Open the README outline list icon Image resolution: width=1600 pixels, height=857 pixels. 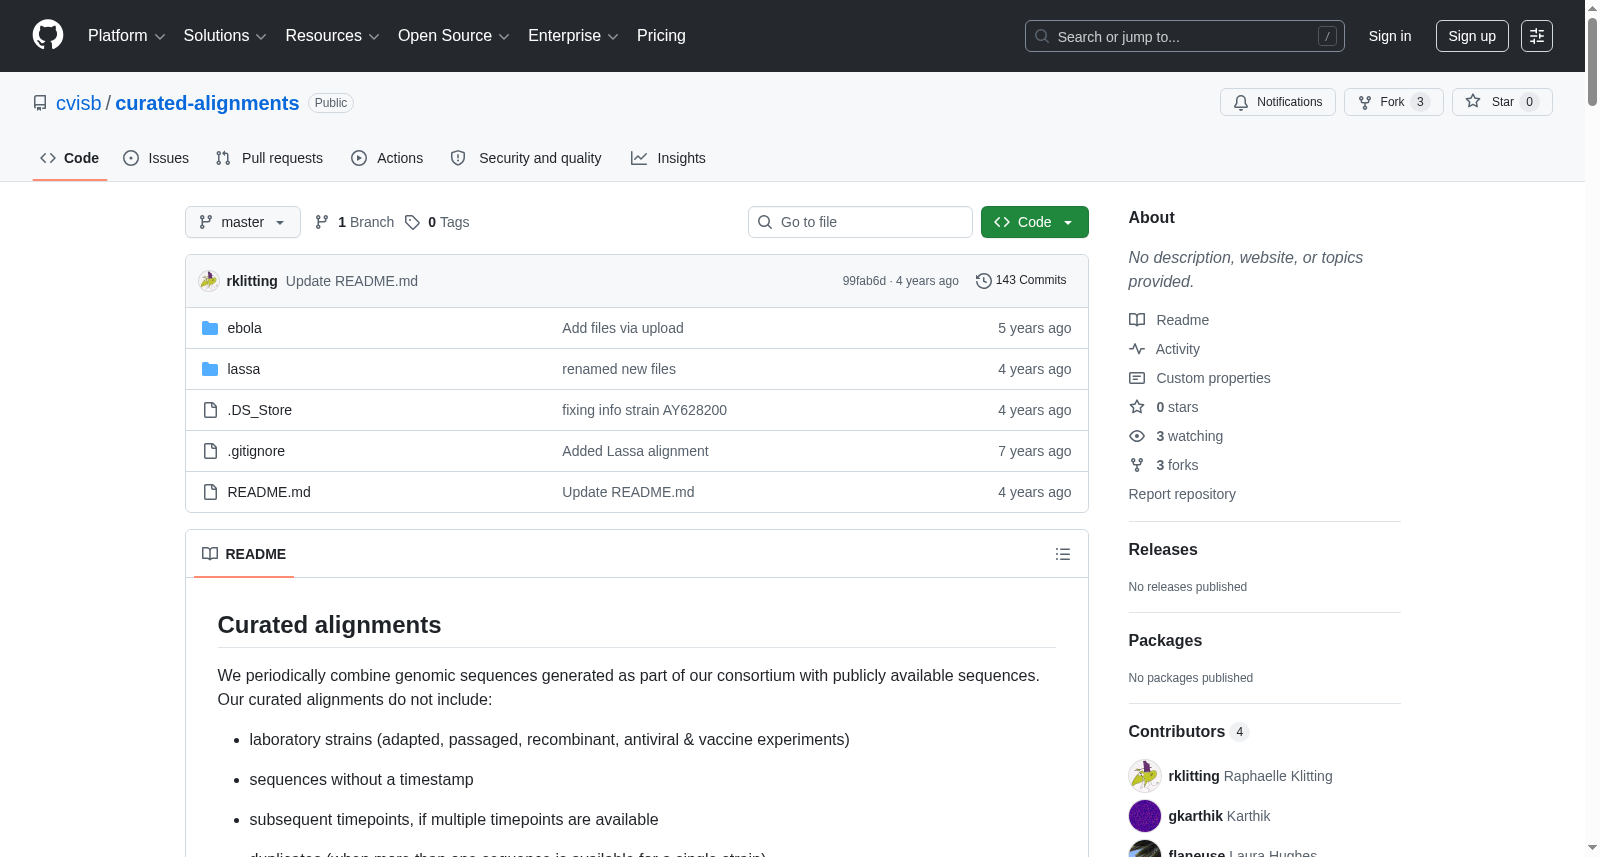click(x=1063, y=554)
